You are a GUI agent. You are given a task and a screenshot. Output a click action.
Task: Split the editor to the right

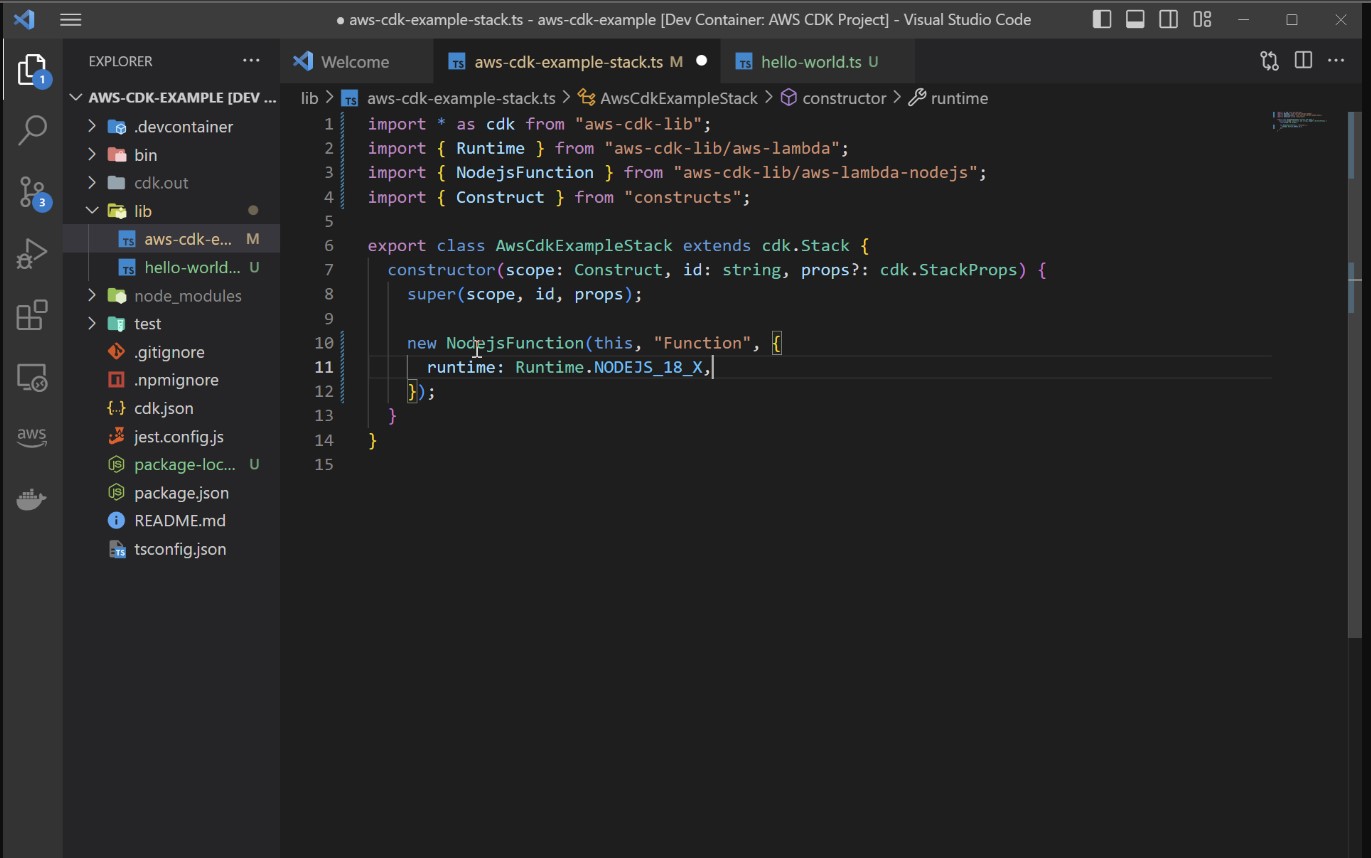(x=1303, y=61)
